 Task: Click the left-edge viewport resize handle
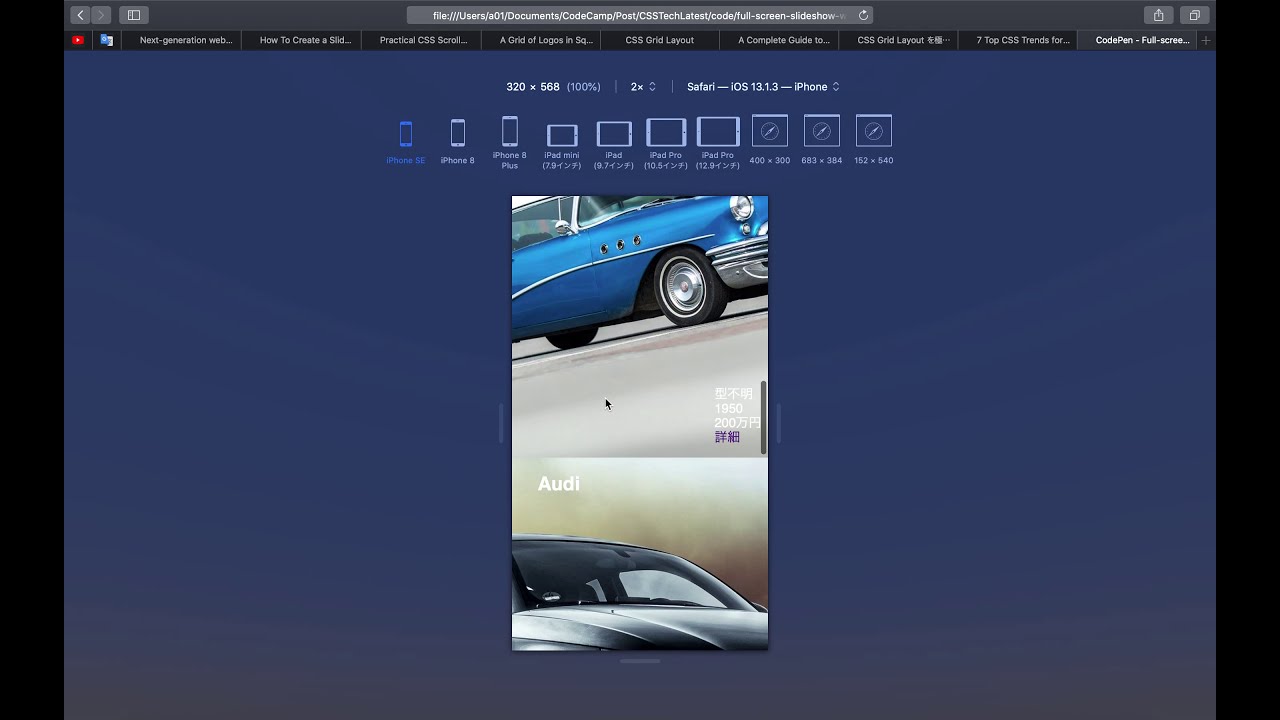(x=501, y=423)
